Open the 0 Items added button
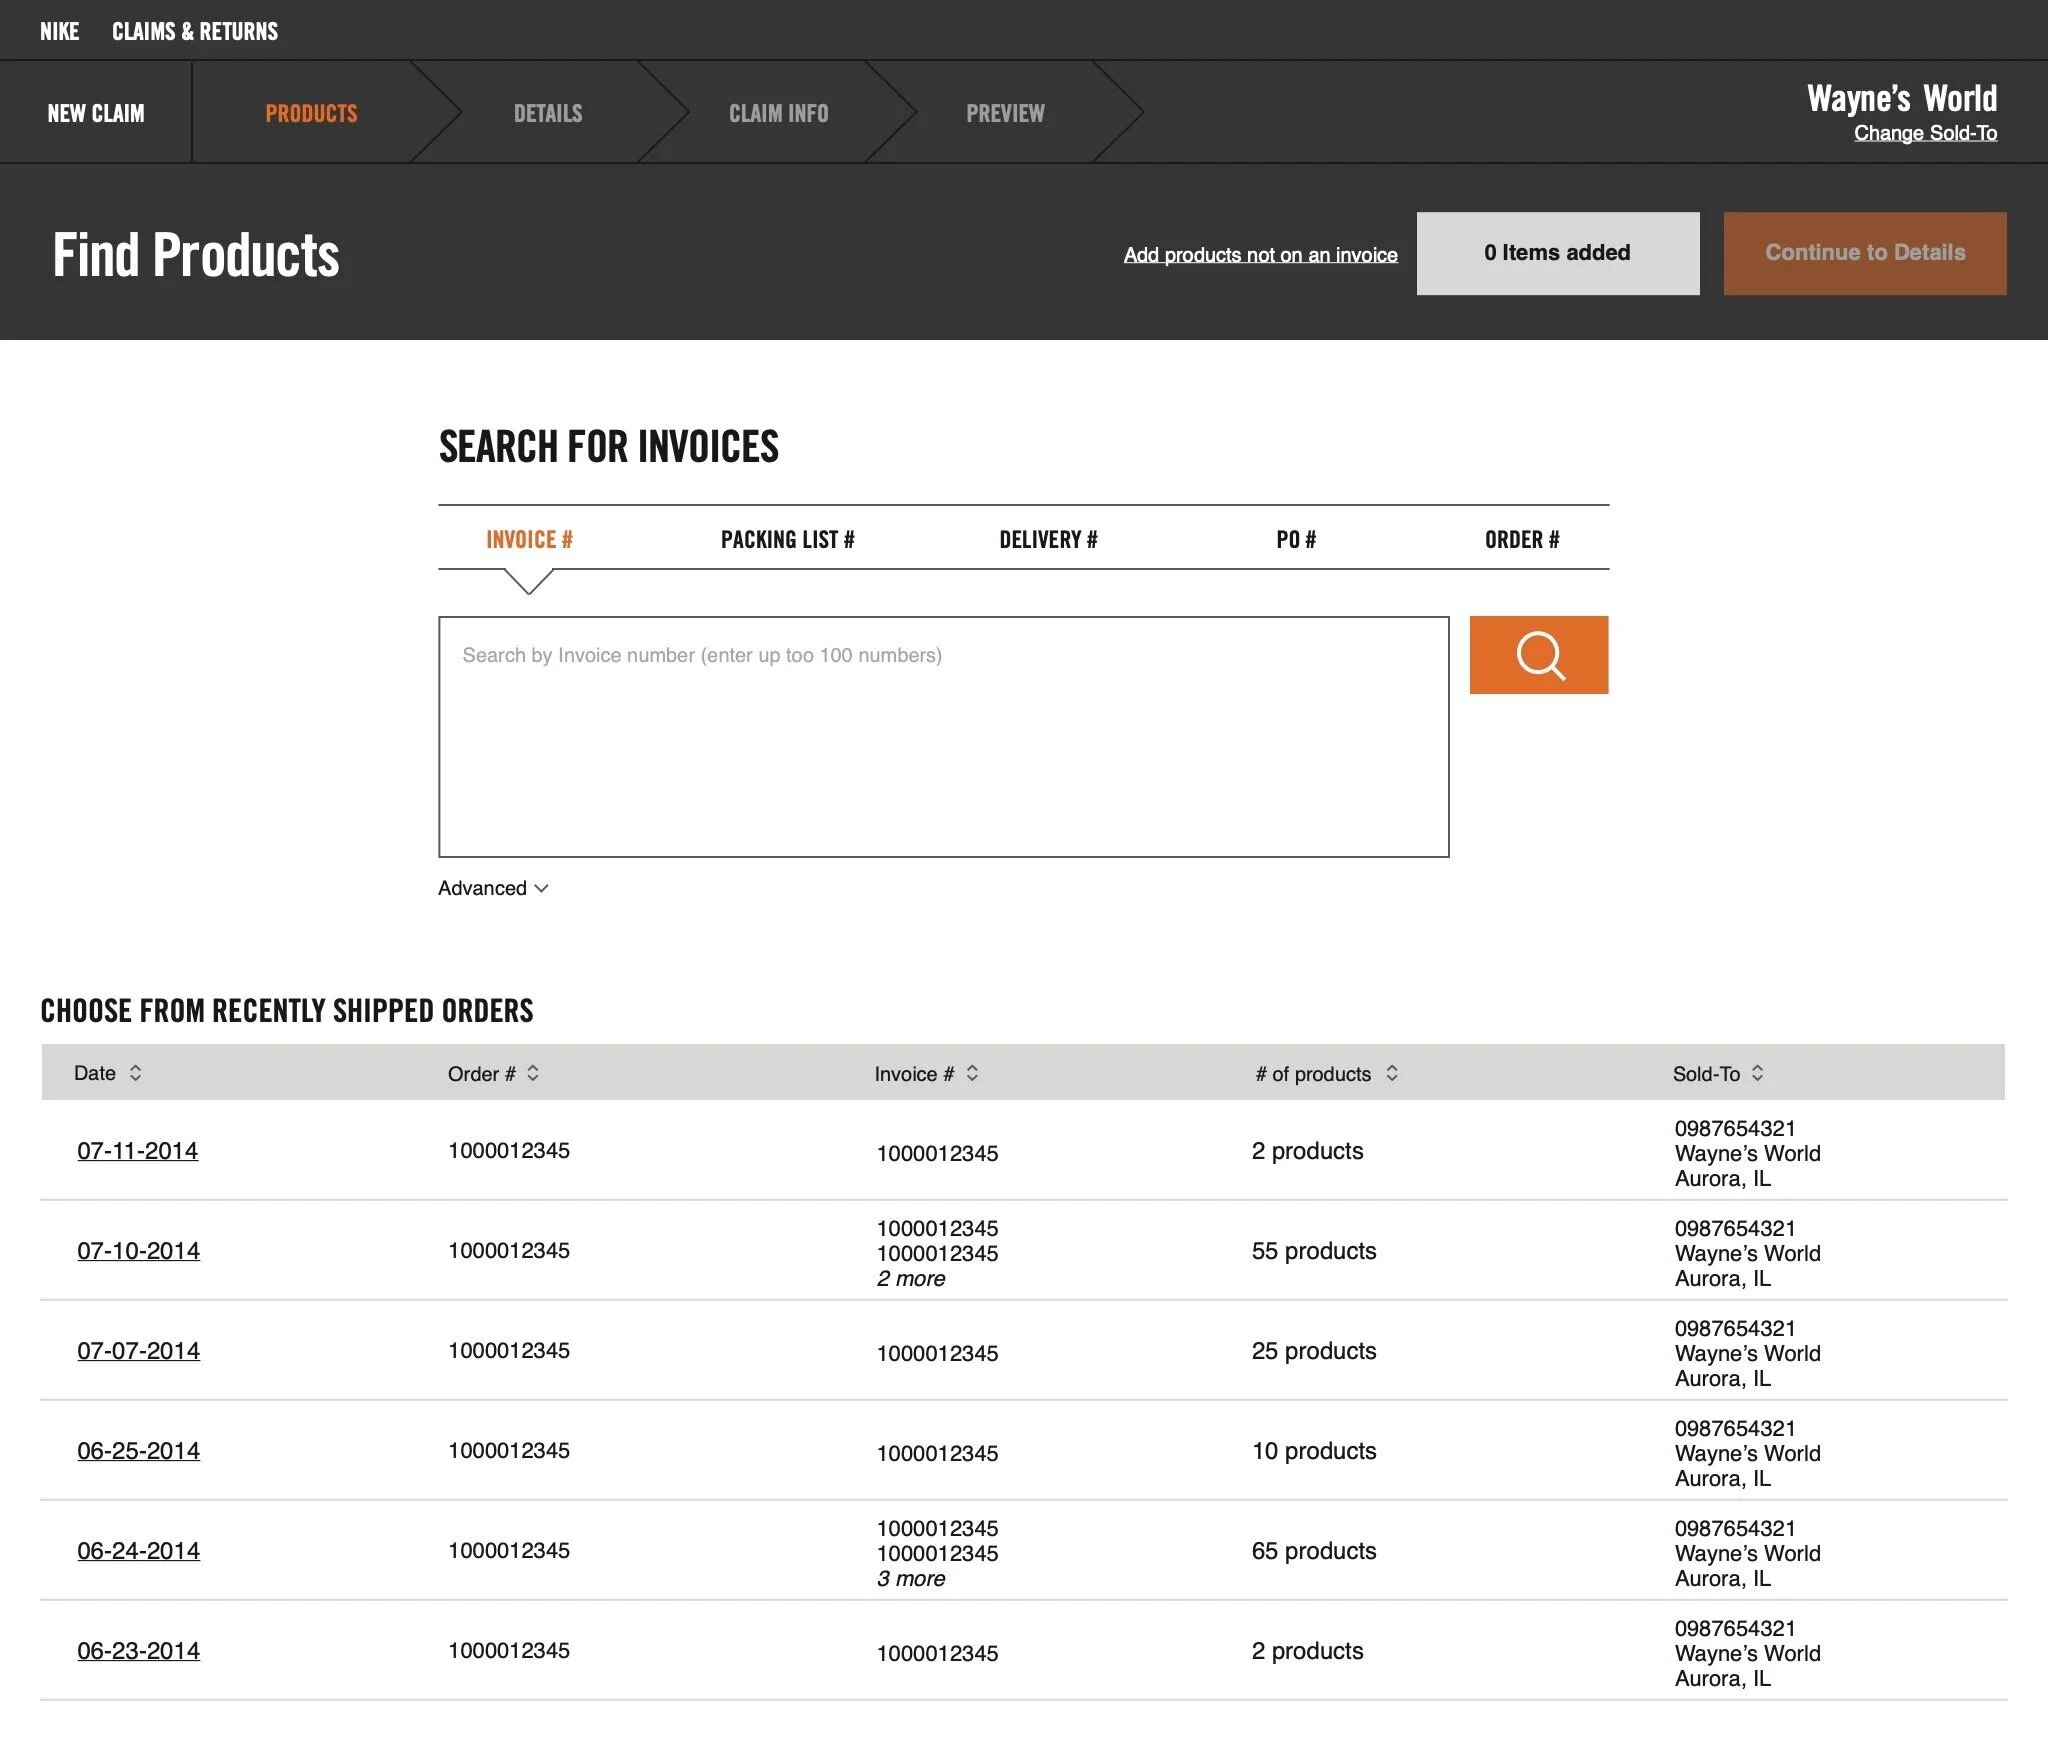 point(1557,253)
